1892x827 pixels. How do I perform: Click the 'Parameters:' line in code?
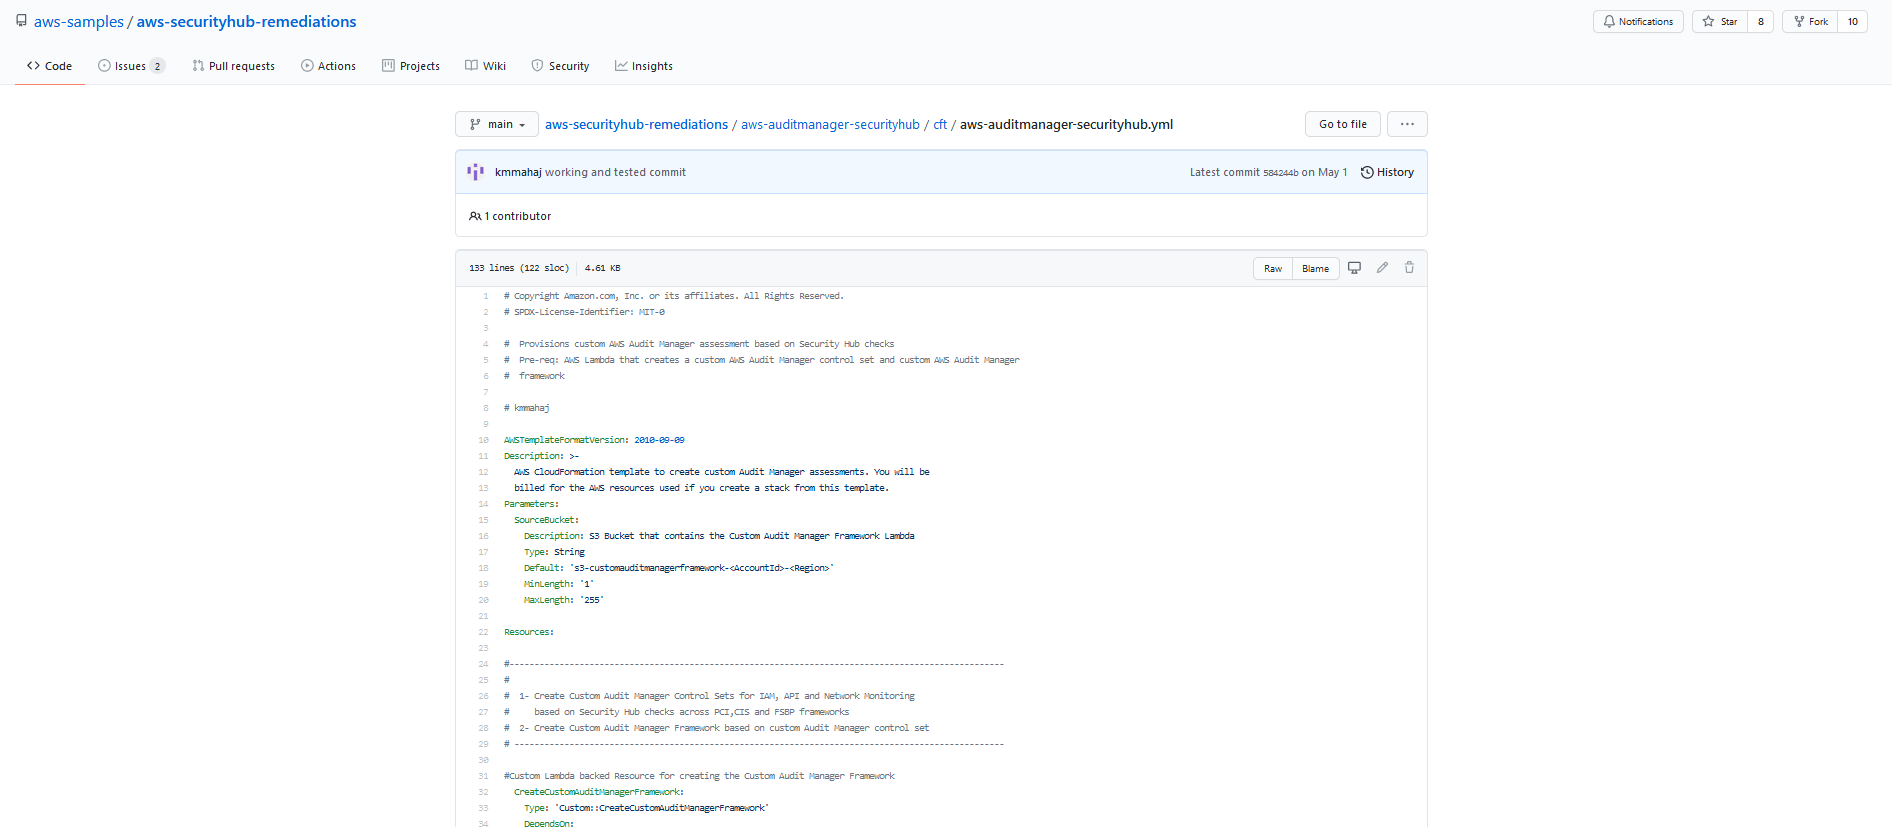tap(531, 504)
